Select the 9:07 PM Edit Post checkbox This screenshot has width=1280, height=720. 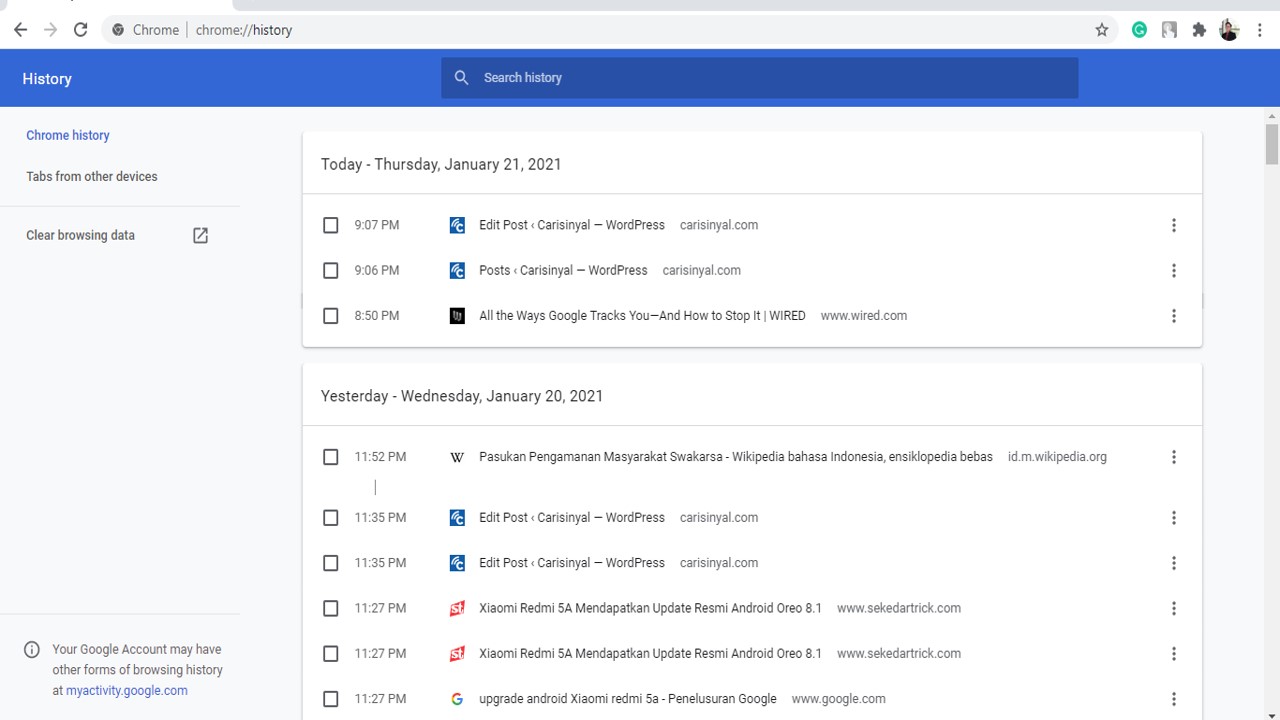click(x=331, y=225)
